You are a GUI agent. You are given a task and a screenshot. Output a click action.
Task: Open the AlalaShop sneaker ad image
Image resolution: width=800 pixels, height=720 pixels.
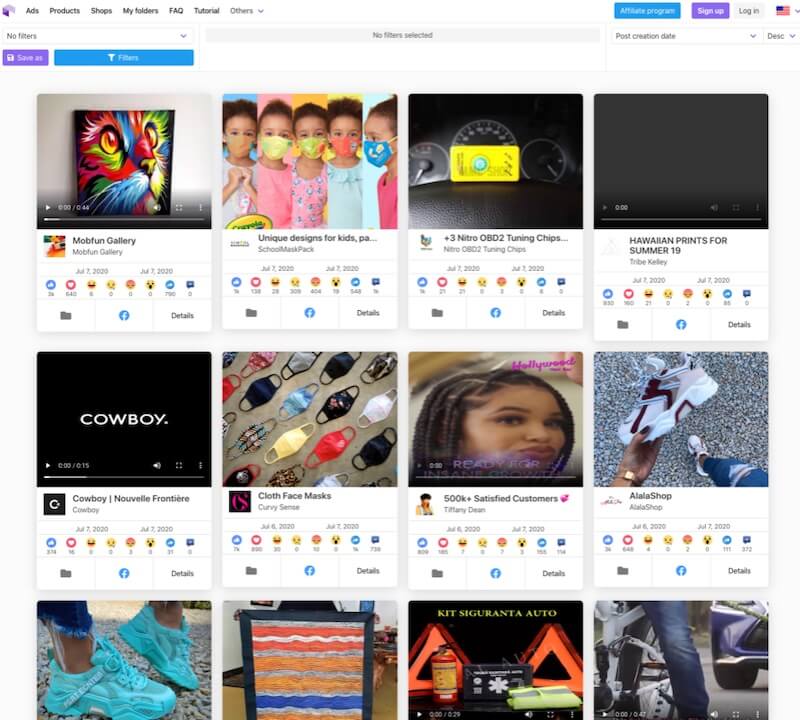[681, 419]
